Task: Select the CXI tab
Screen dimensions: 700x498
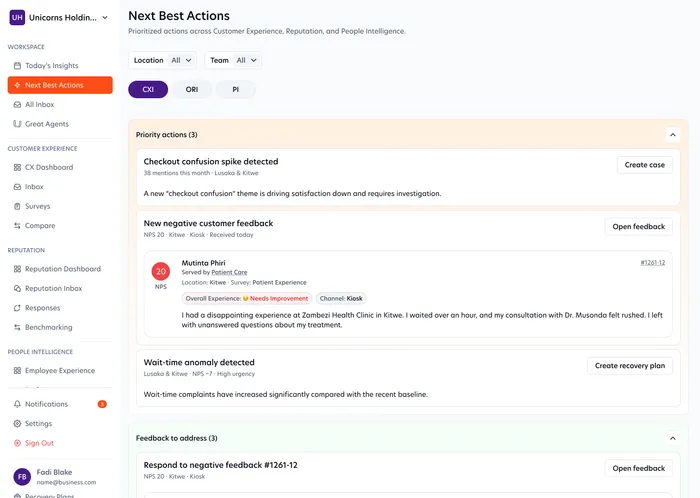Action: [148, 89]
